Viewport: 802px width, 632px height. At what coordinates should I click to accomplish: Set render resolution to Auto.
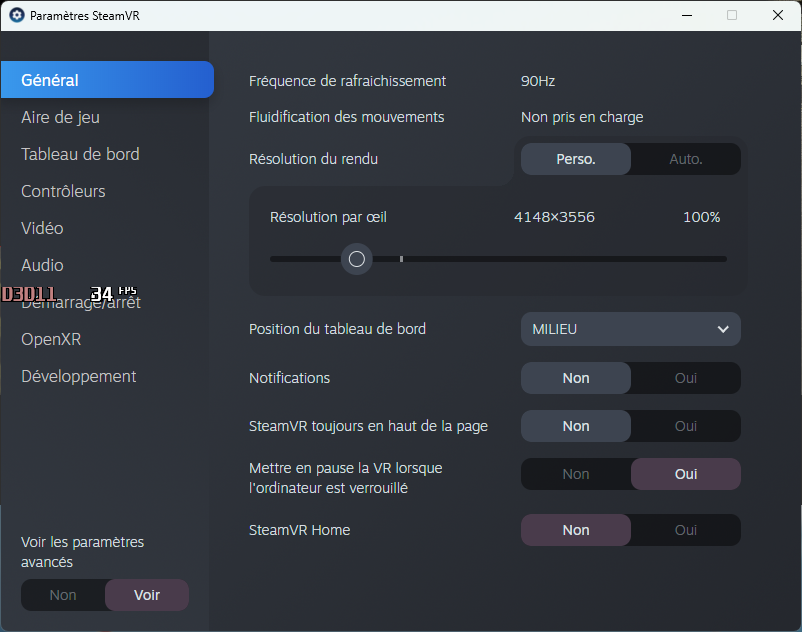click(x=686, y=159)
